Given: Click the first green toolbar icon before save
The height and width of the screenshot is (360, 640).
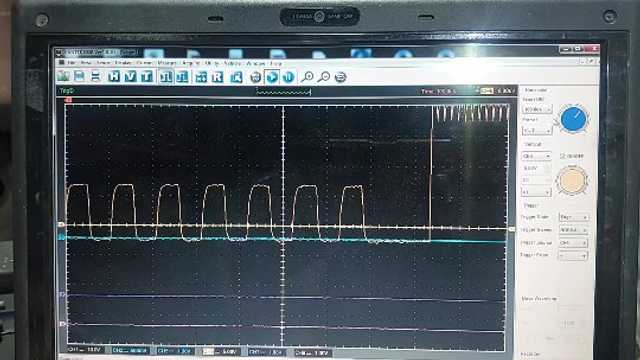Looking at the screenshot, I should [x=63, y=76].
